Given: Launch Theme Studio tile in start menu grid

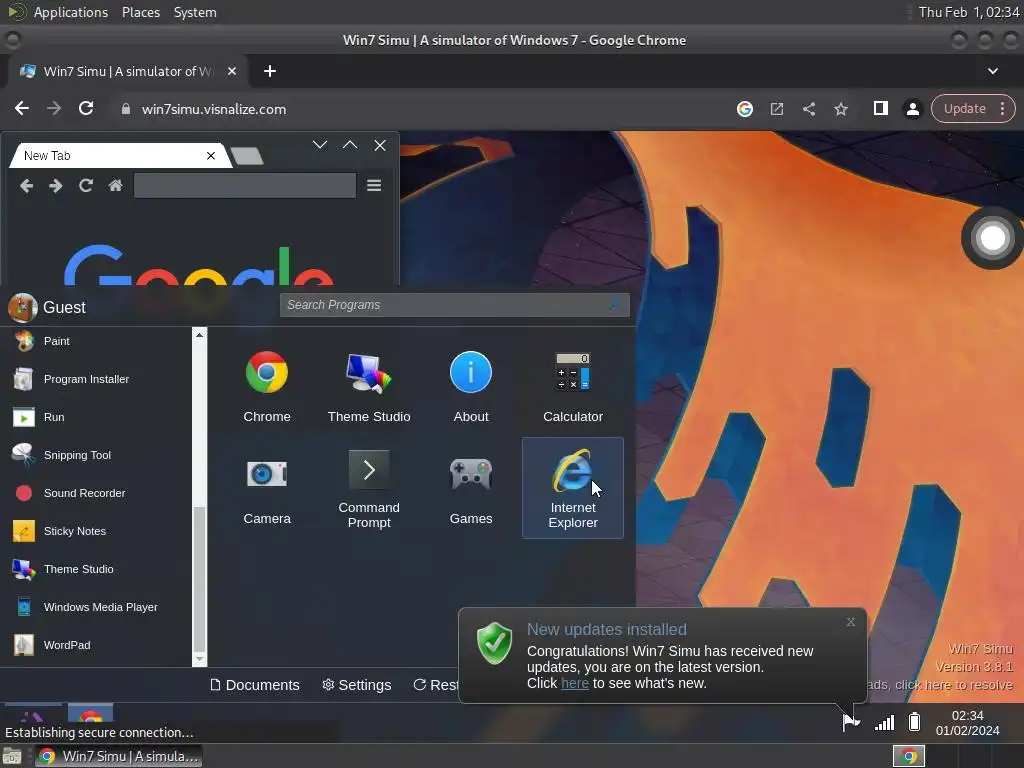Looking at the screenshot, I should (x=369, y=387).
